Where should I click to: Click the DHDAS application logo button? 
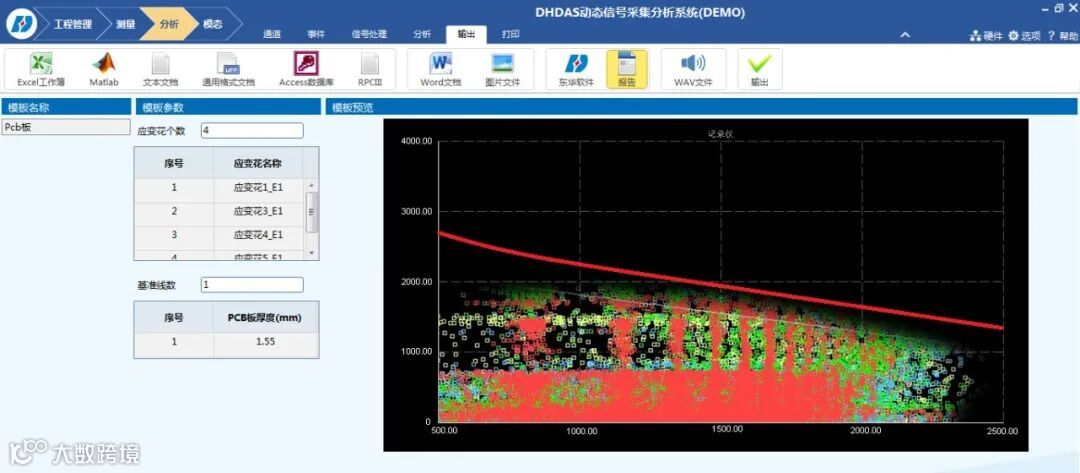21,23
